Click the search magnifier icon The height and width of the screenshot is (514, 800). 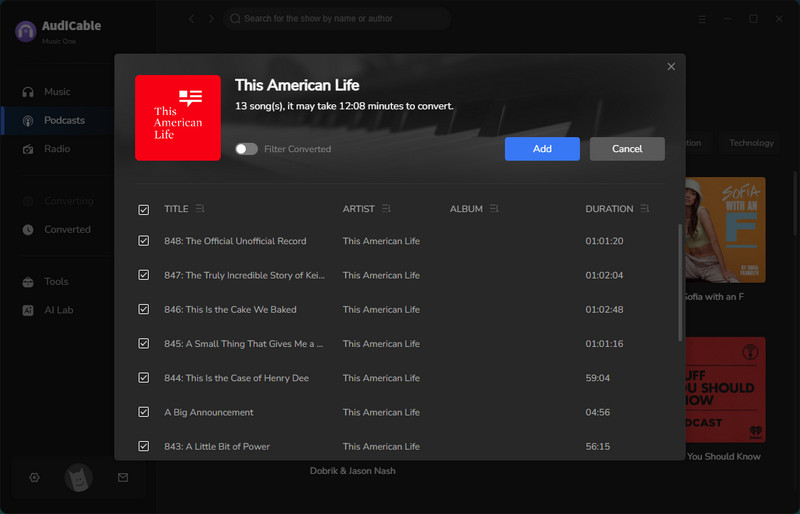point(235,19)
